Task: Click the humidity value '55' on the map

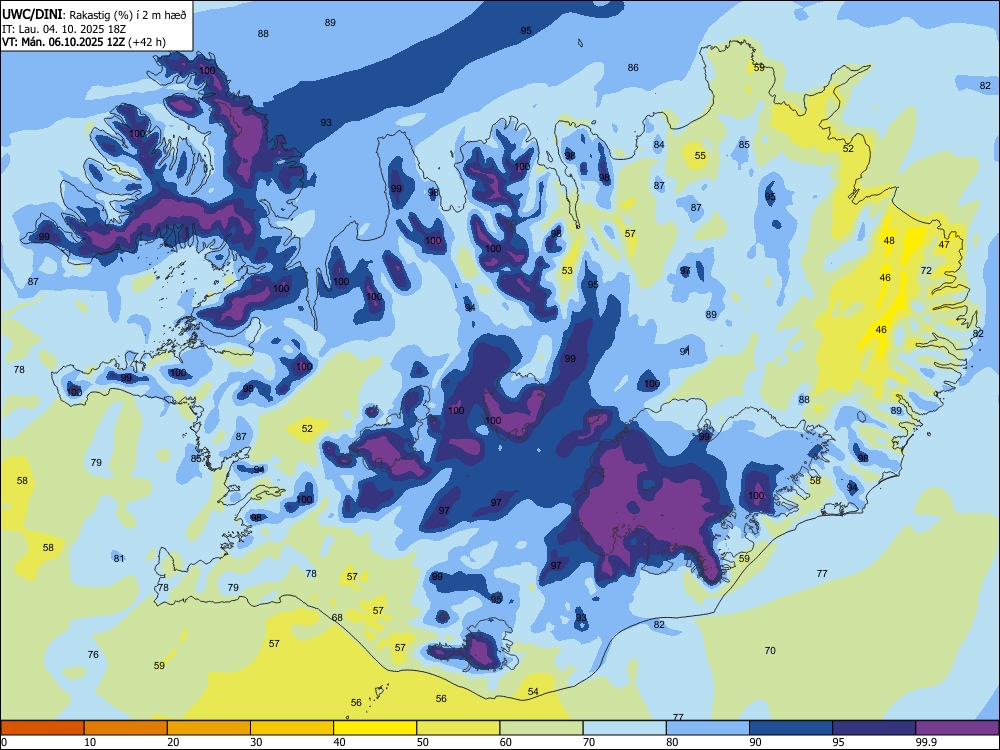Action: [x=700, y=156]
